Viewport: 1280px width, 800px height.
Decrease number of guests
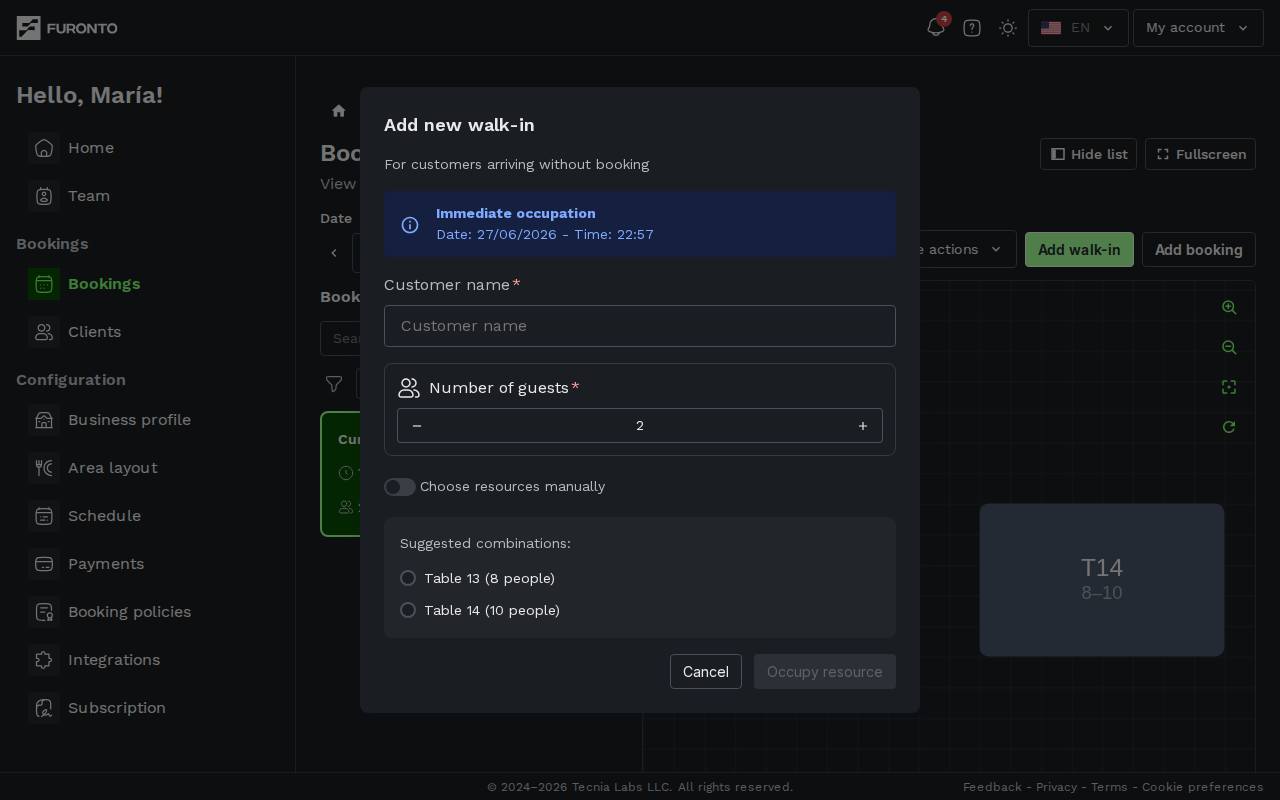click(x=417, y=426)
